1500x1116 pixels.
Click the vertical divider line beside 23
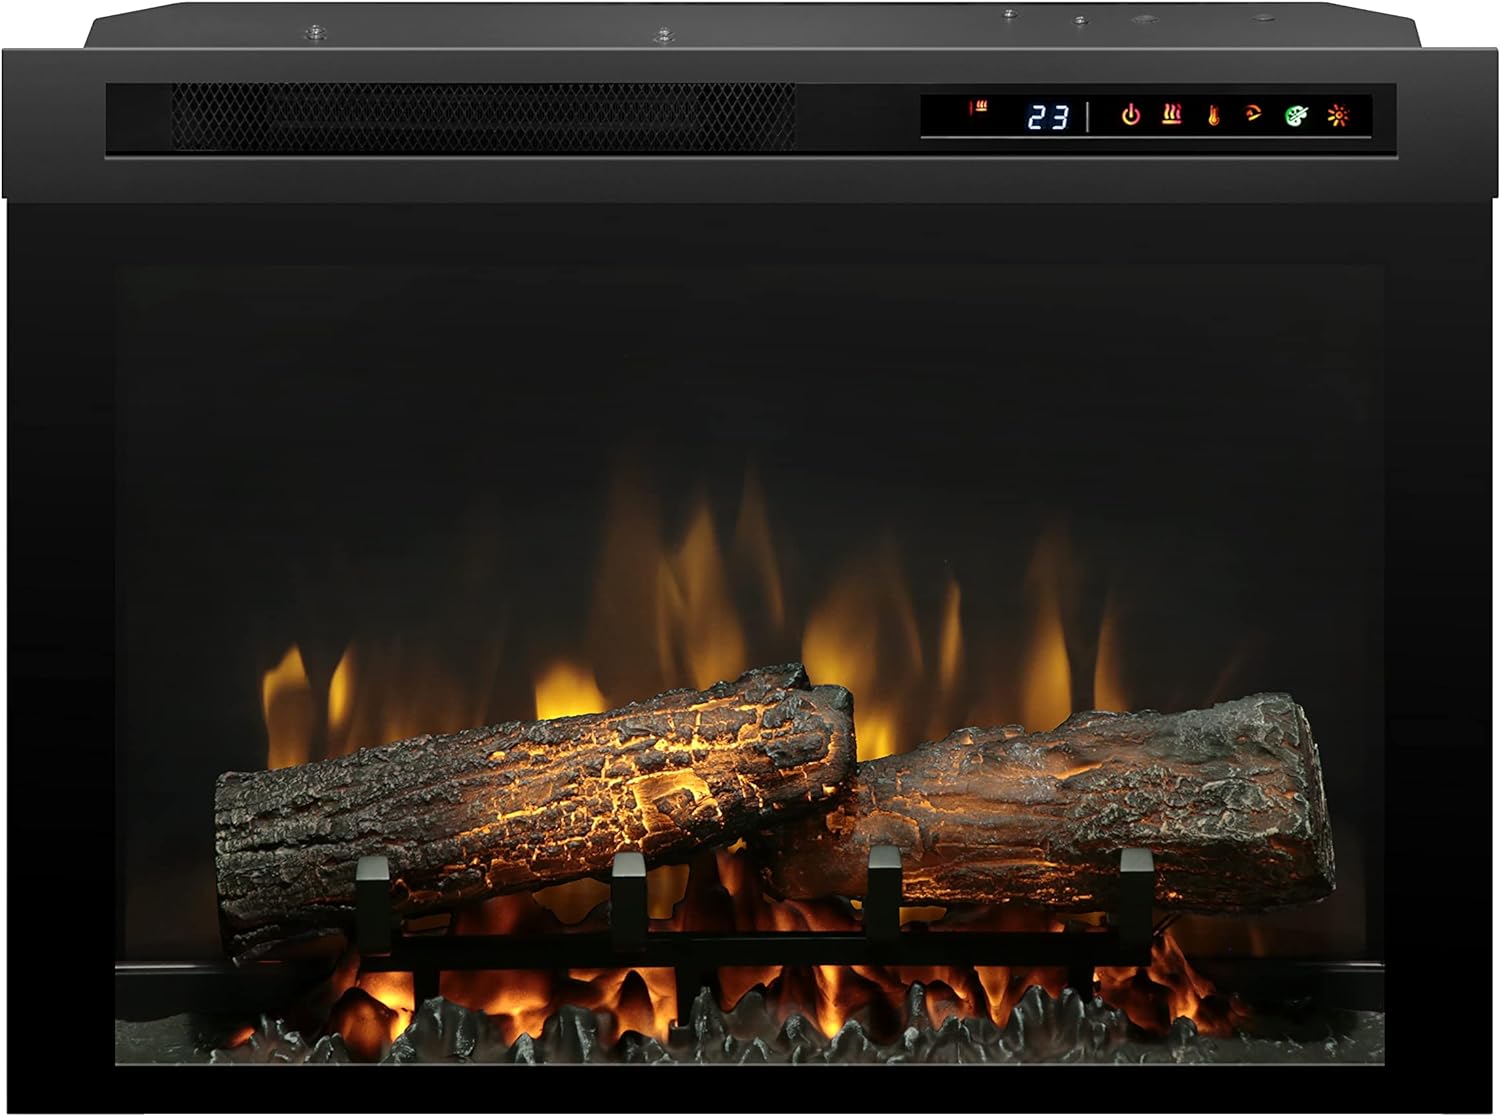[x=1089, y=116]
